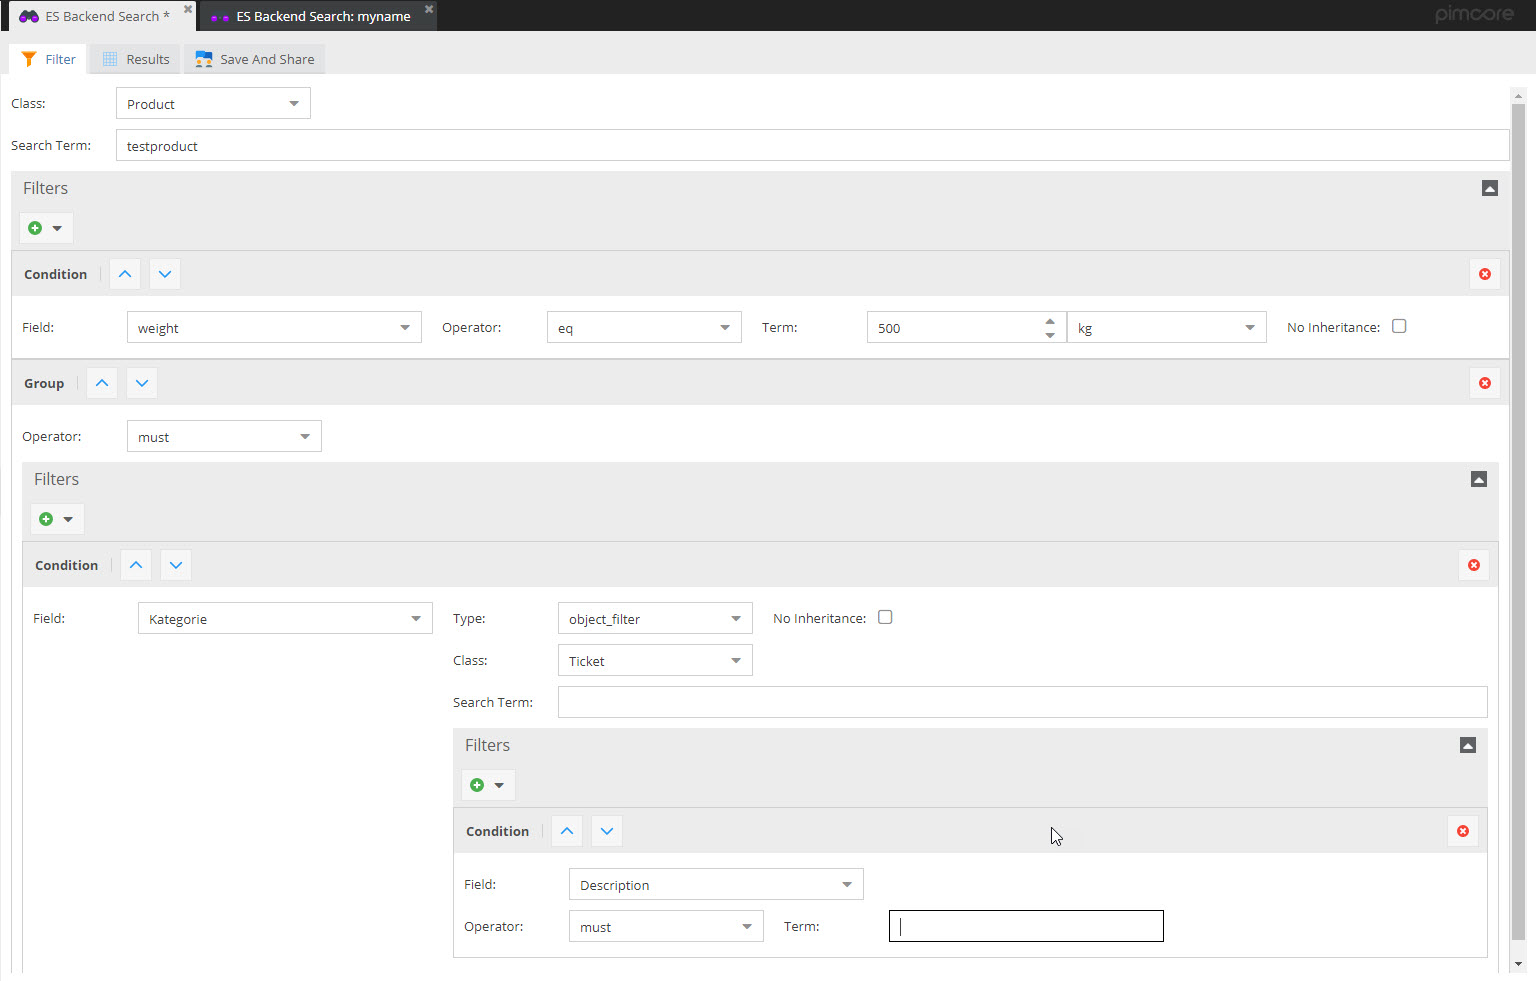Open the Field dropdown showing Description
Image resolution: width=1536 pixels, height=981 pixels.
click(716, 884)
